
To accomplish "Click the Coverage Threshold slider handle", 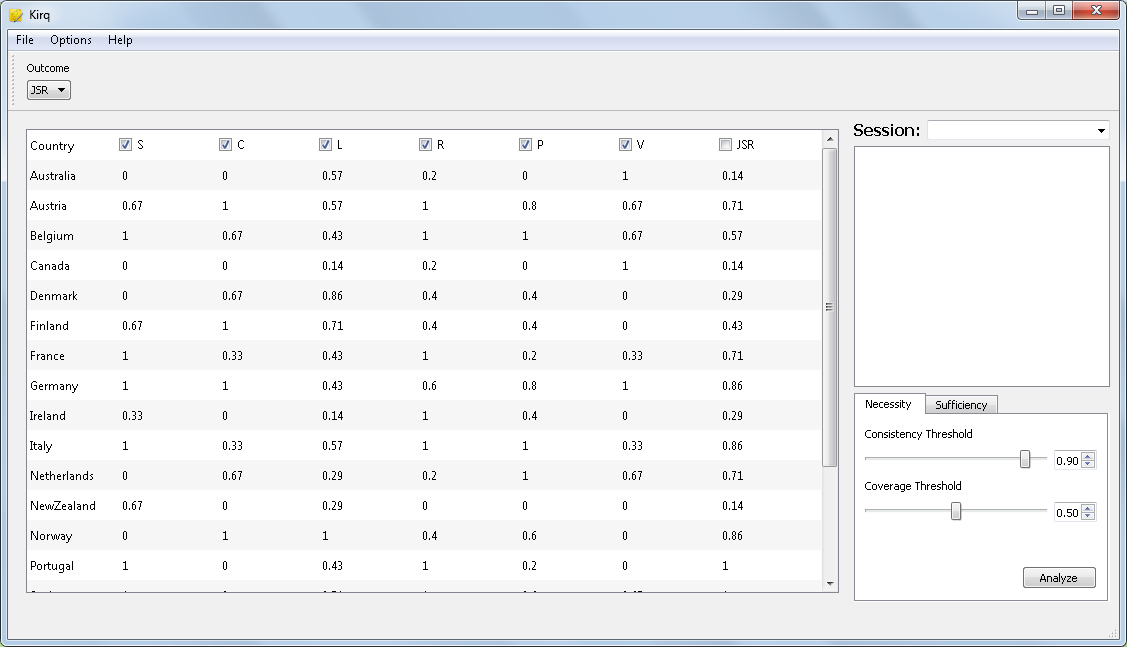I will 956,512.
